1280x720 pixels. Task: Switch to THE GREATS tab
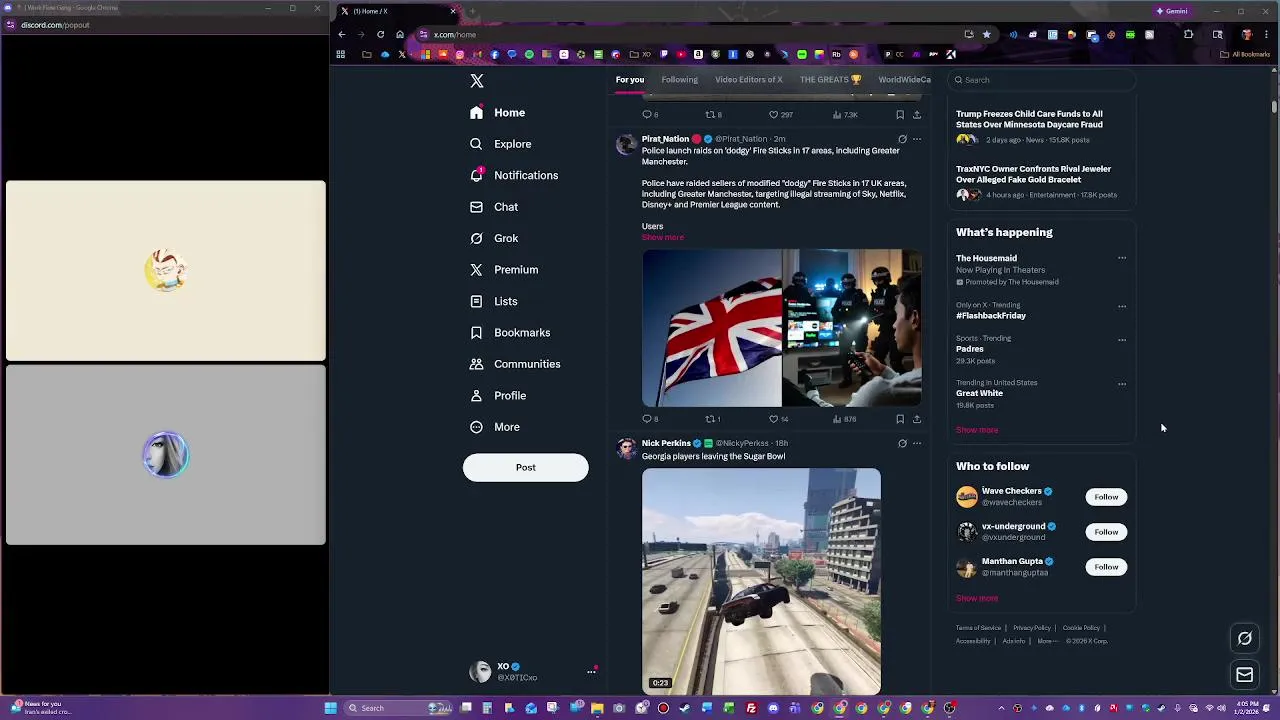(x=830, y=80)
